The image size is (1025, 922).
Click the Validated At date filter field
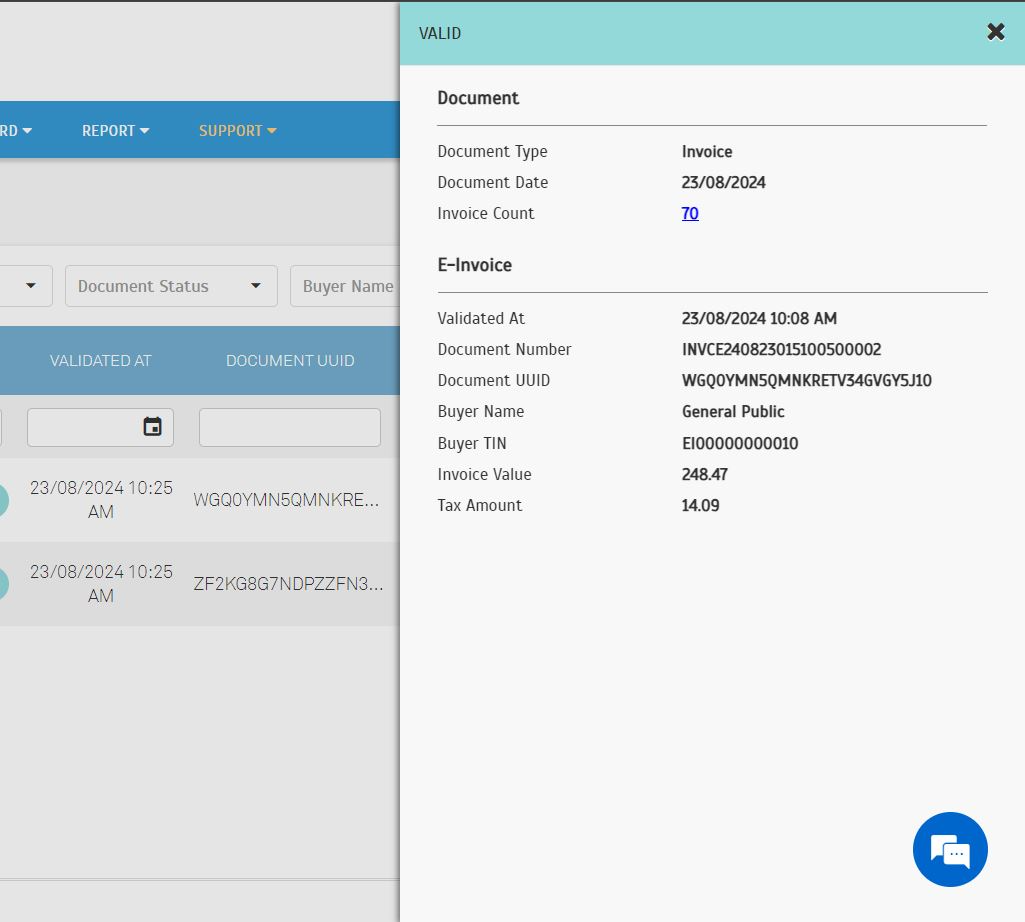pos(85,427)
